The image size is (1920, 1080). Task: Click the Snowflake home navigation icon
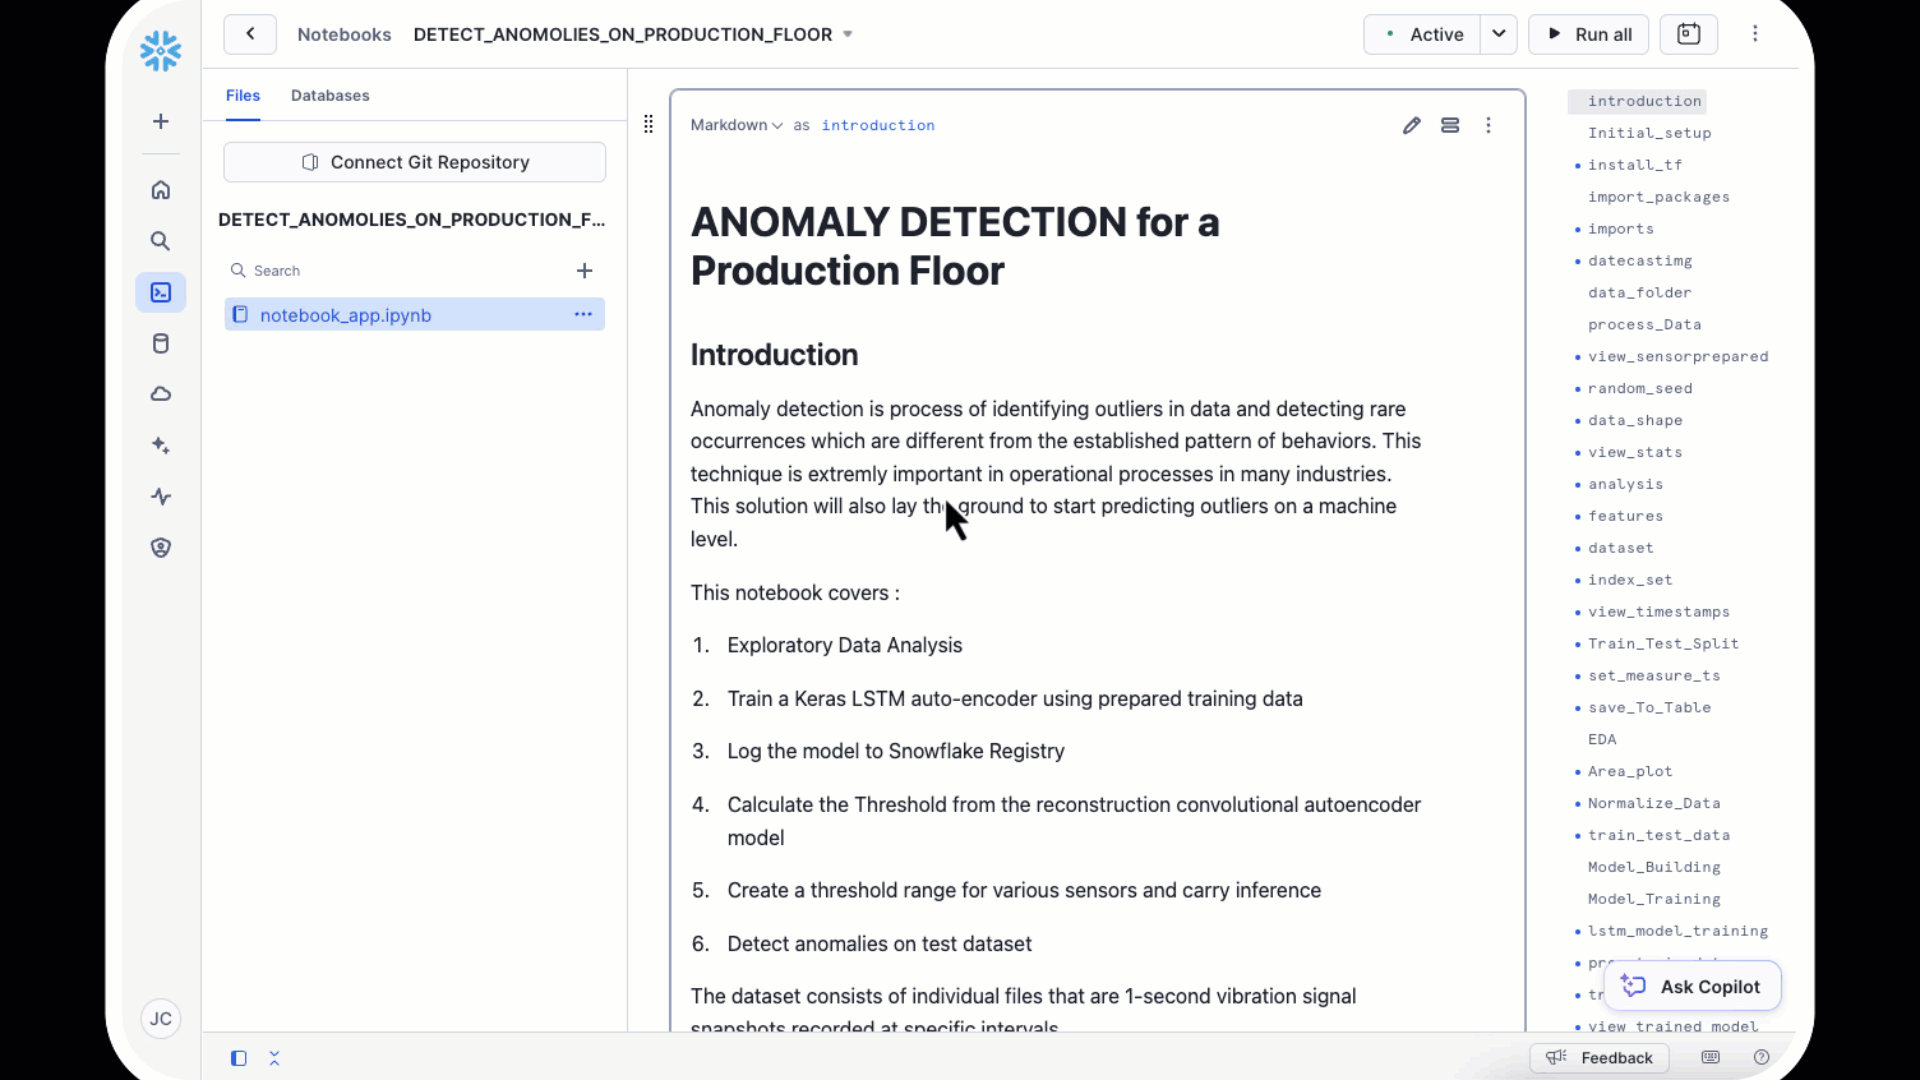(160, 190)
